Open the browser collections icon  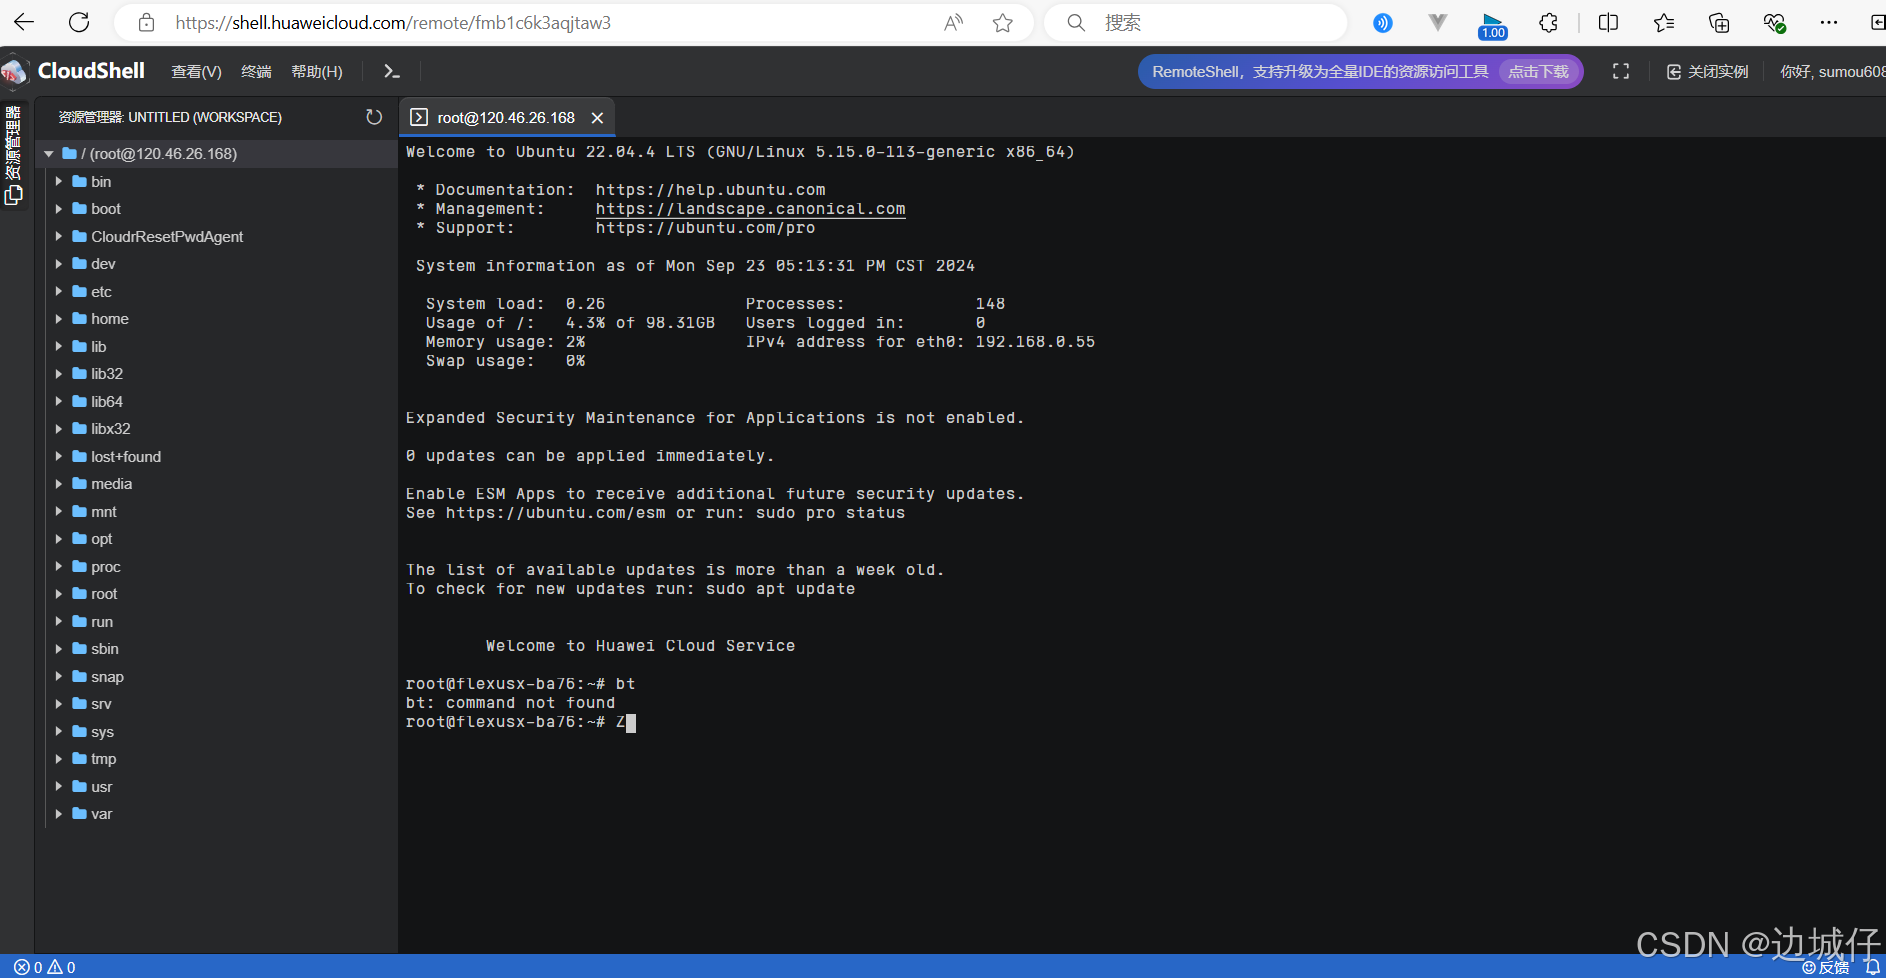click(x=1719, y=22)
